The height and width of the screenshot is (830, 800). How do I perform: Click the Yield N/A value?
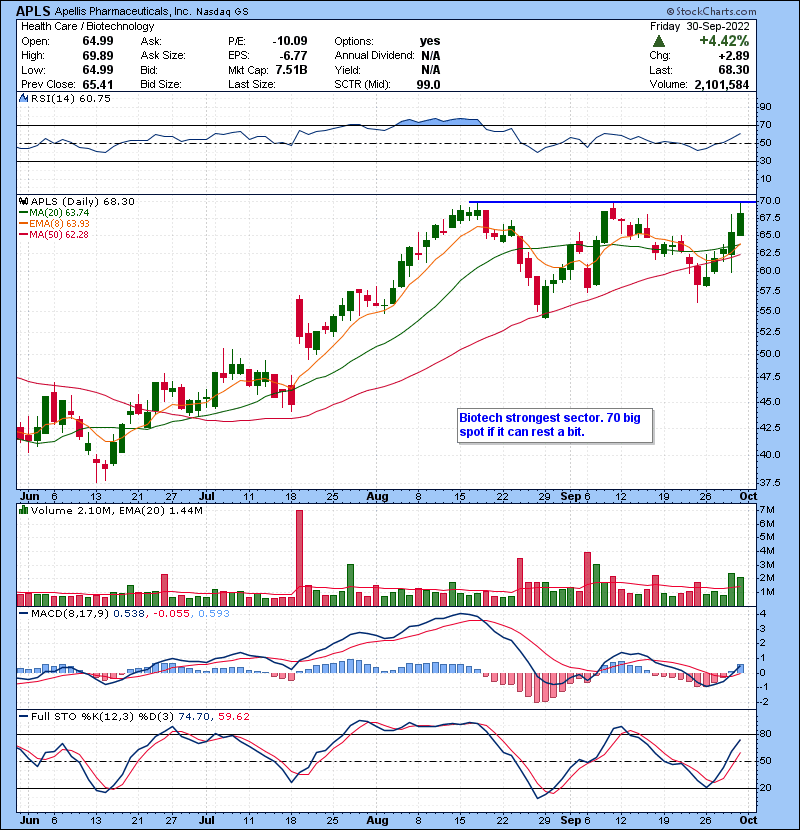click(431, 70)
